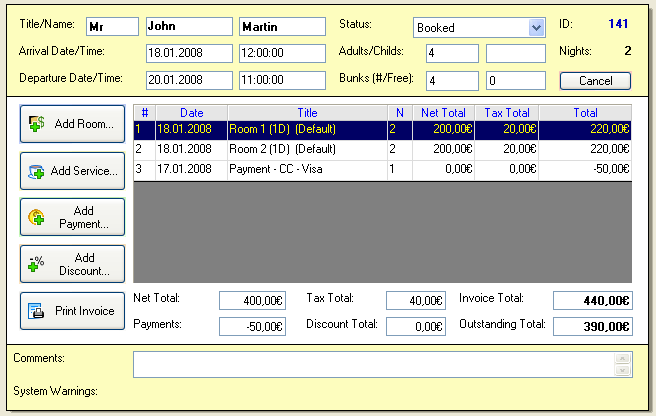Open the Status dropdown showing Booked
Screen dimensions: 656x416
[479, 28]
